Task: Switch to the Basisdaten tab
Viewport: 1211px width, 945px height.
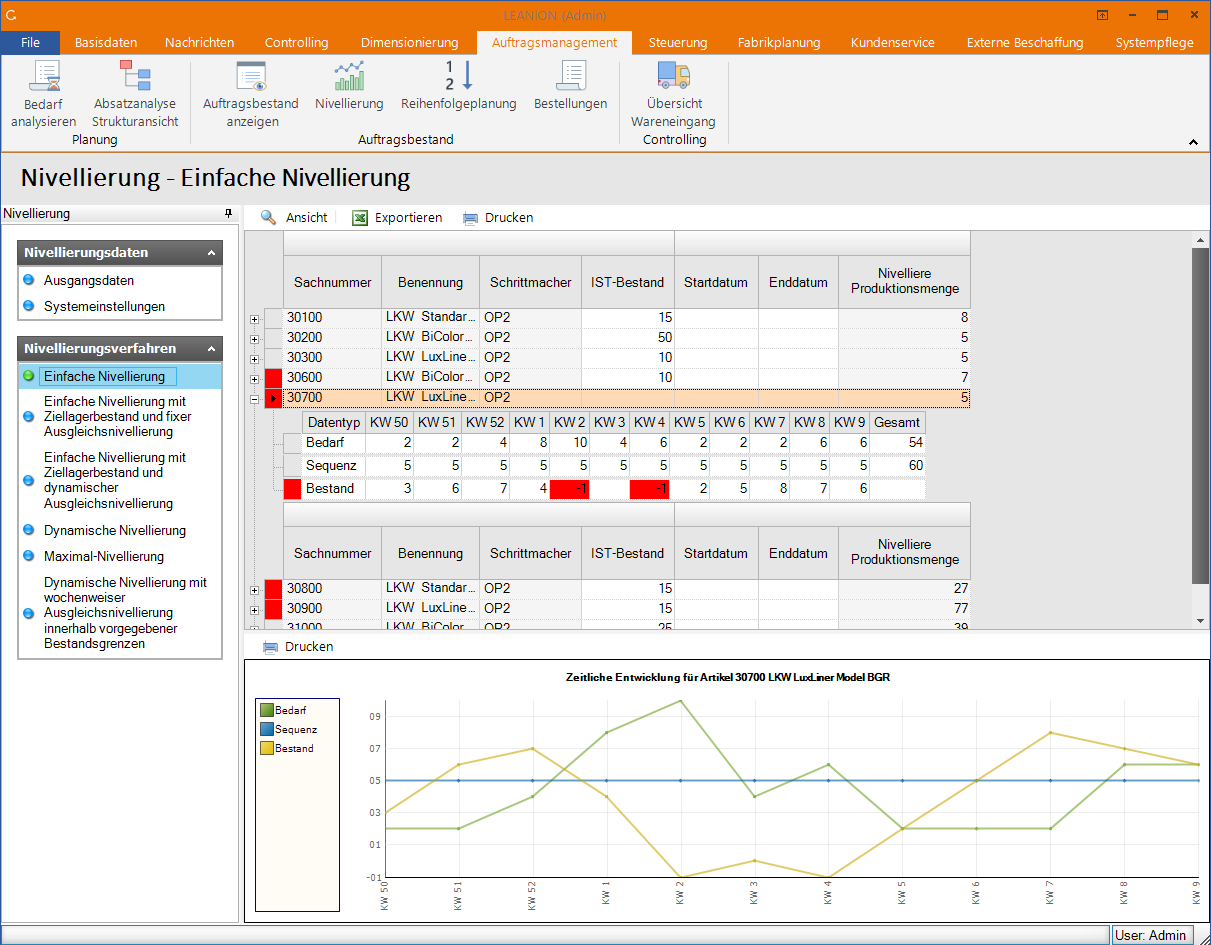Action: (x=106, y=42)
